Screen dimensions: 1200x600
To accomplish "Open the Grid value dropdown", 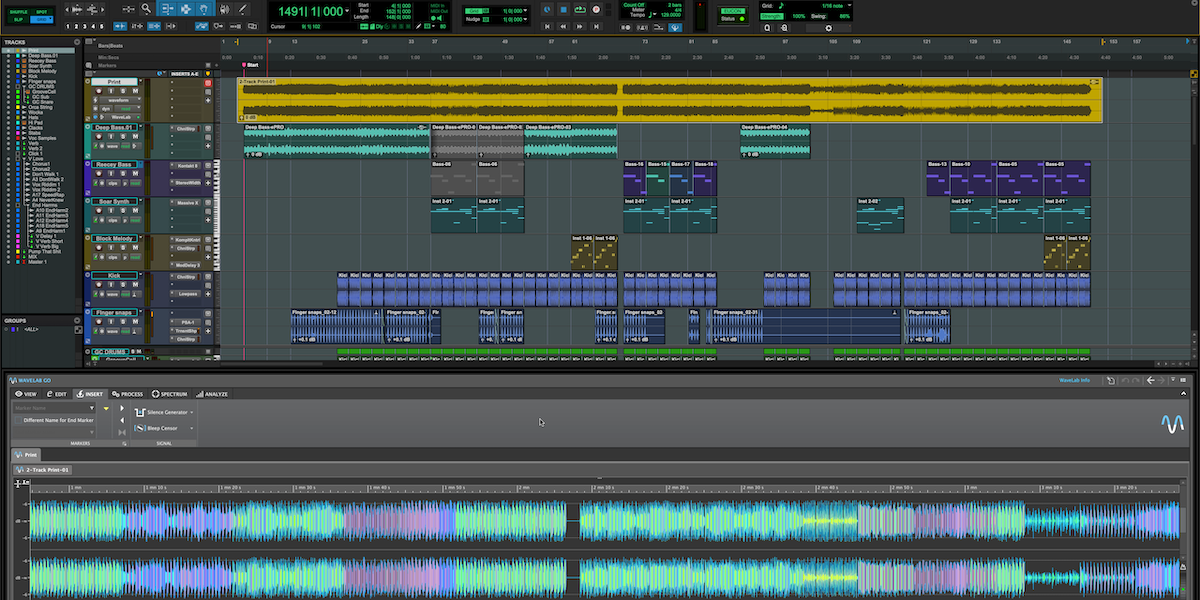I will (849, 5).
